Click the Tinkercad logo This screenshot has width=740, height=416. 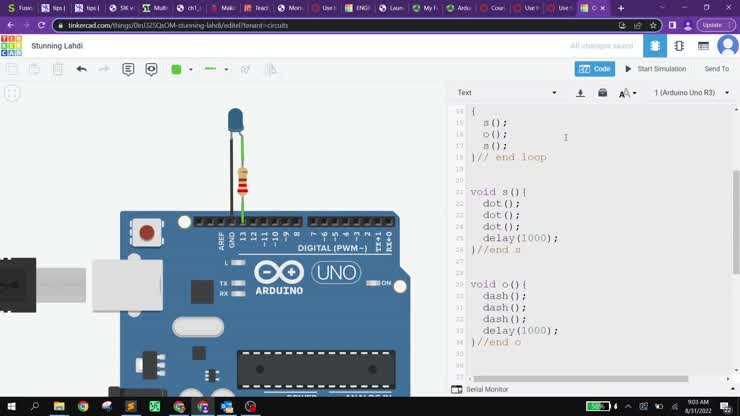(11, 45)
